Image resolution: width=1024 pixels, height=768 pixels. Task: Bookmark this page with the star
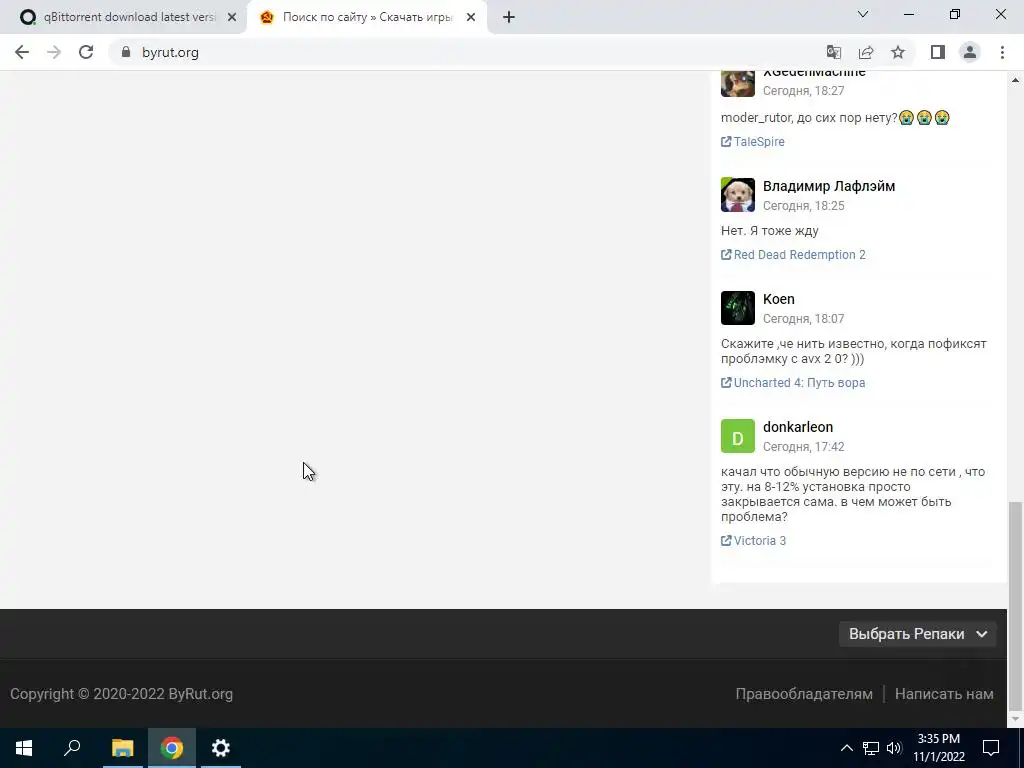pos(898,52)
